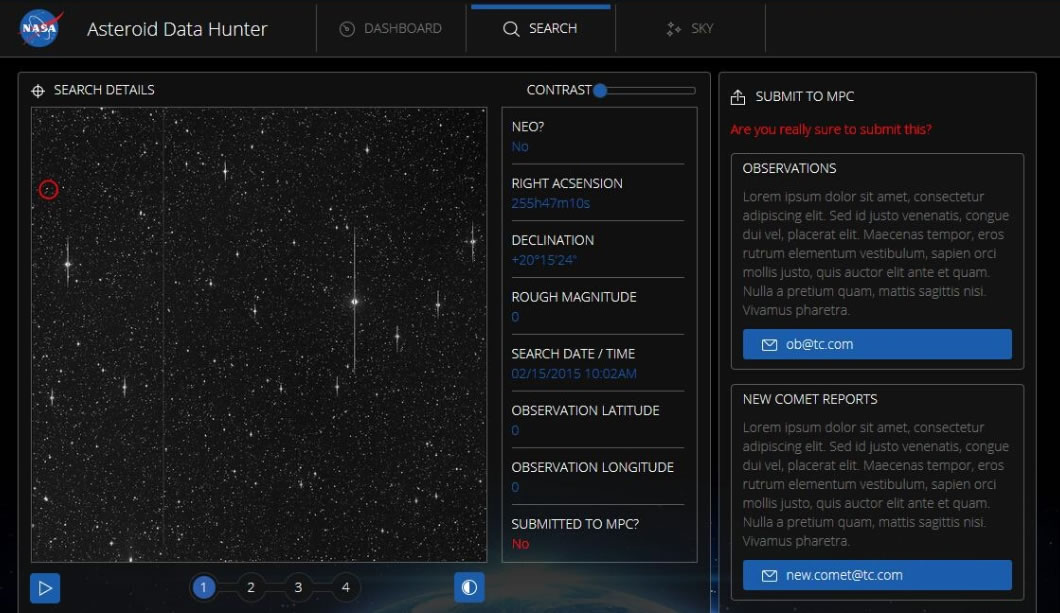Adjust the Contrast slider handle
Image resolution: width=1060 pixels, height=613 pixels.
click(x=599, y=90)
